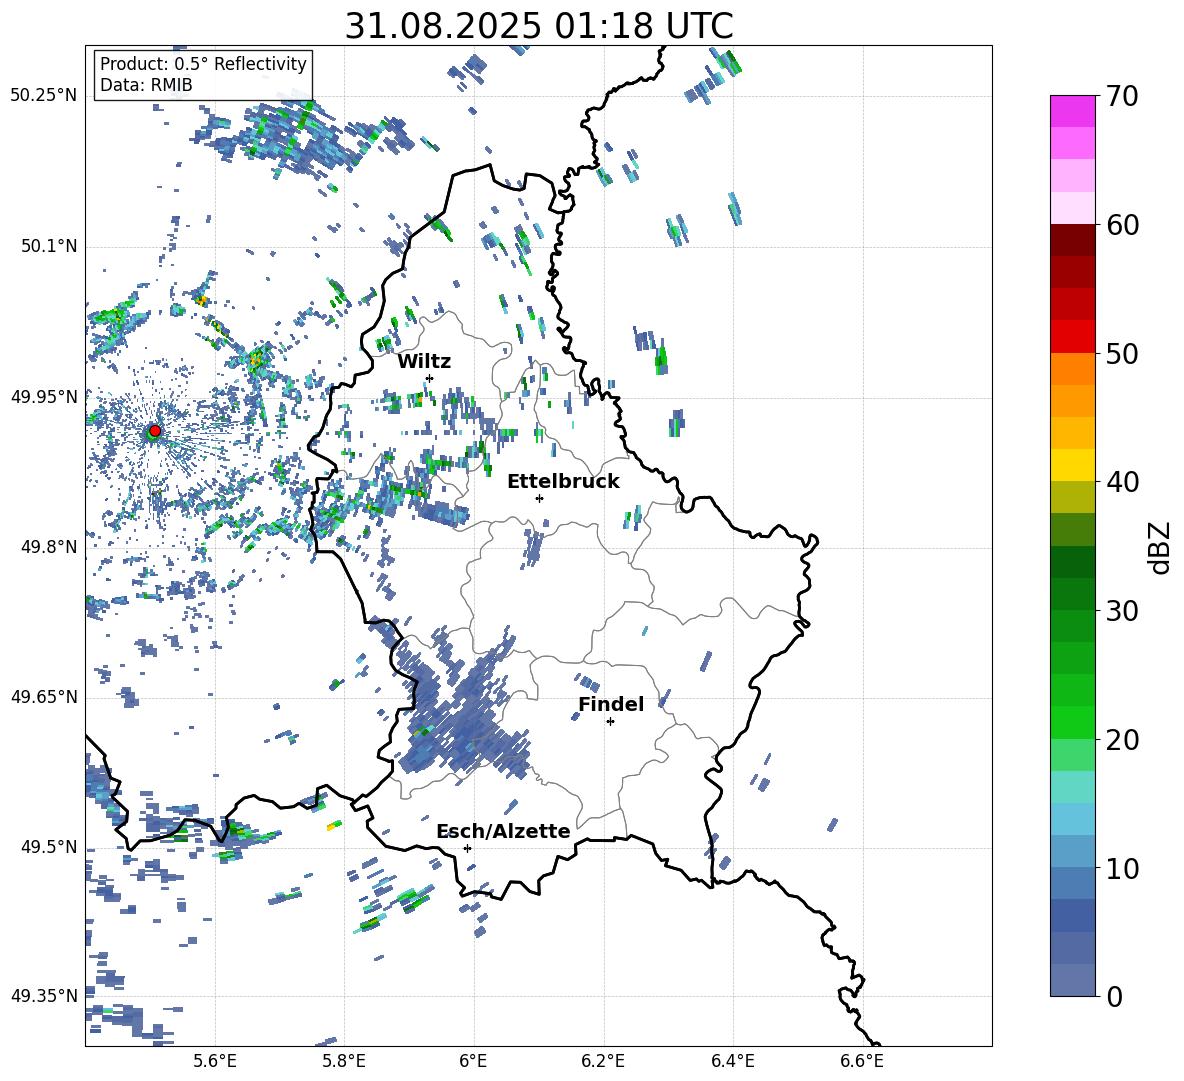Viewport: 1184px width, 1081px height.
Task: Pick the bright green colorbar segment above 20
Action: click(1072, 722)
